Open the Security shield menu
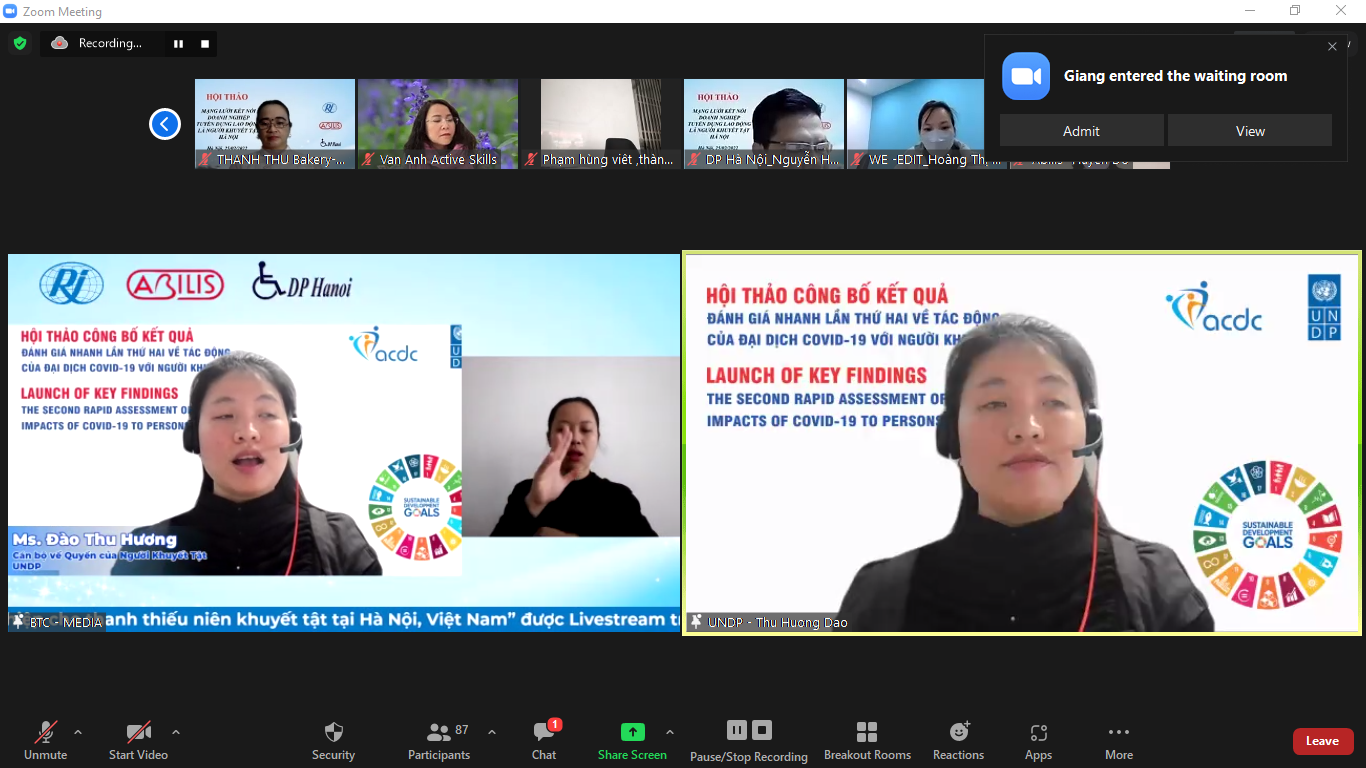Screen dimensions: 1366x768 coord(334,741)
